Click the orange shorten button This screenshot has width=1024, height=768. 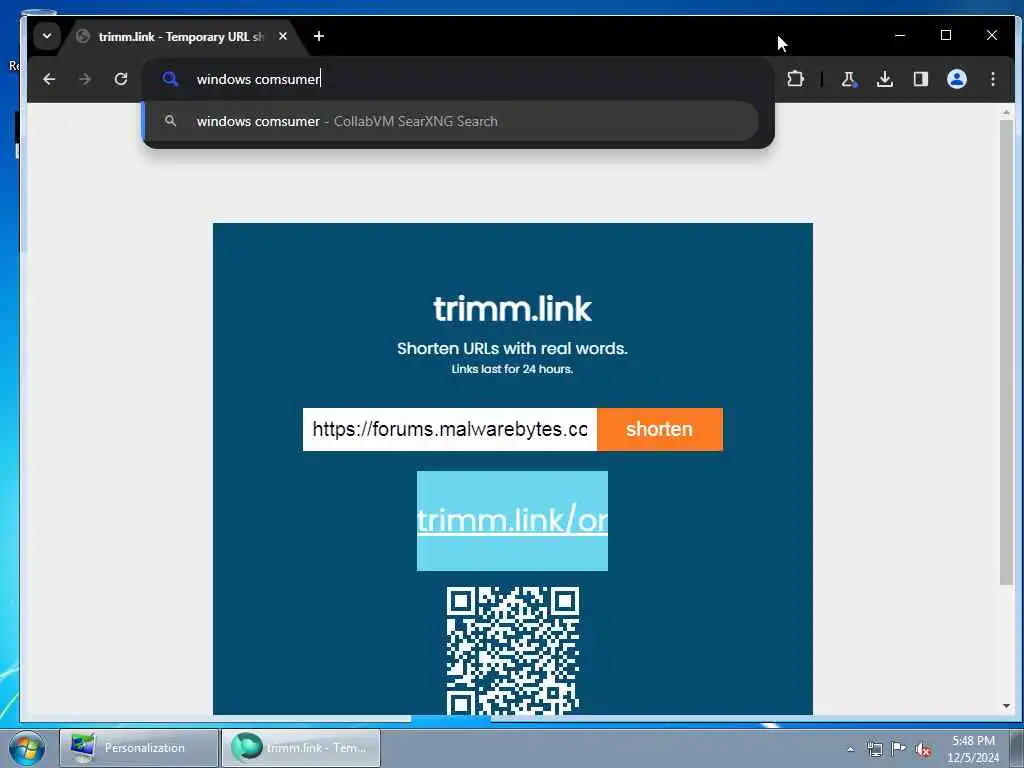[x=660, y=429]
